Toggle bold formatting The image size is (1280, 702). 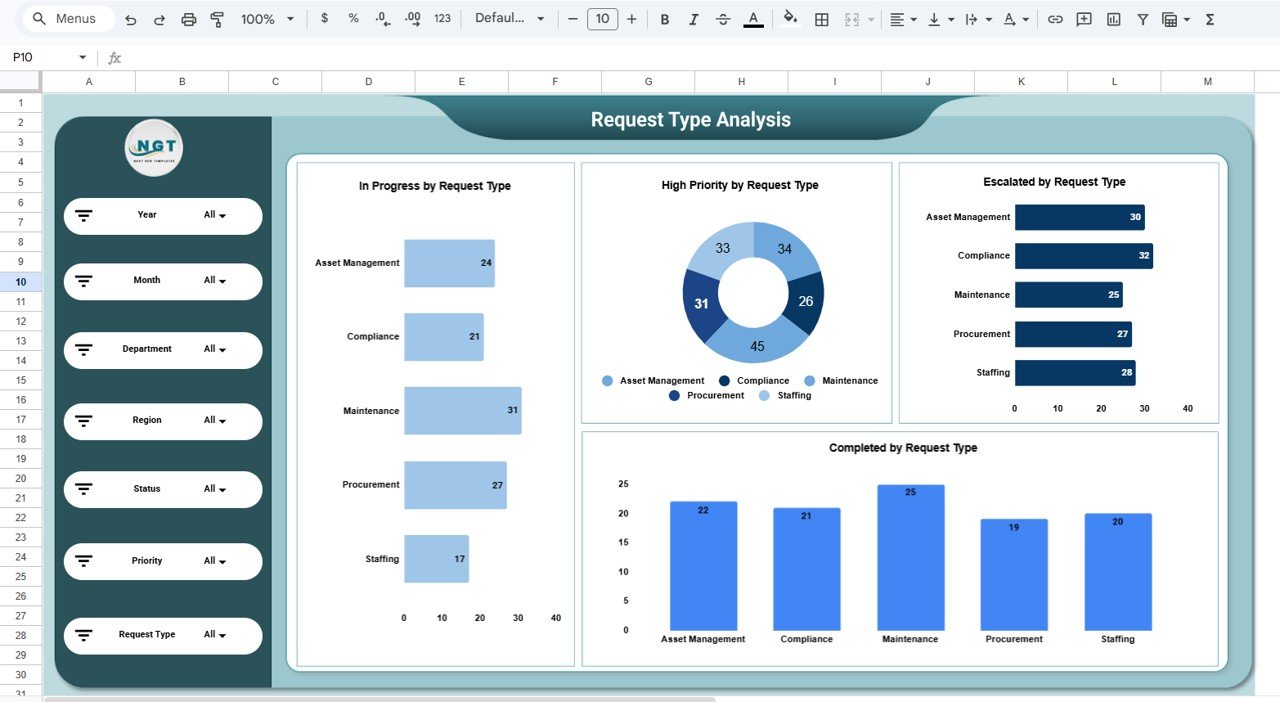click(x=665, y=19)
